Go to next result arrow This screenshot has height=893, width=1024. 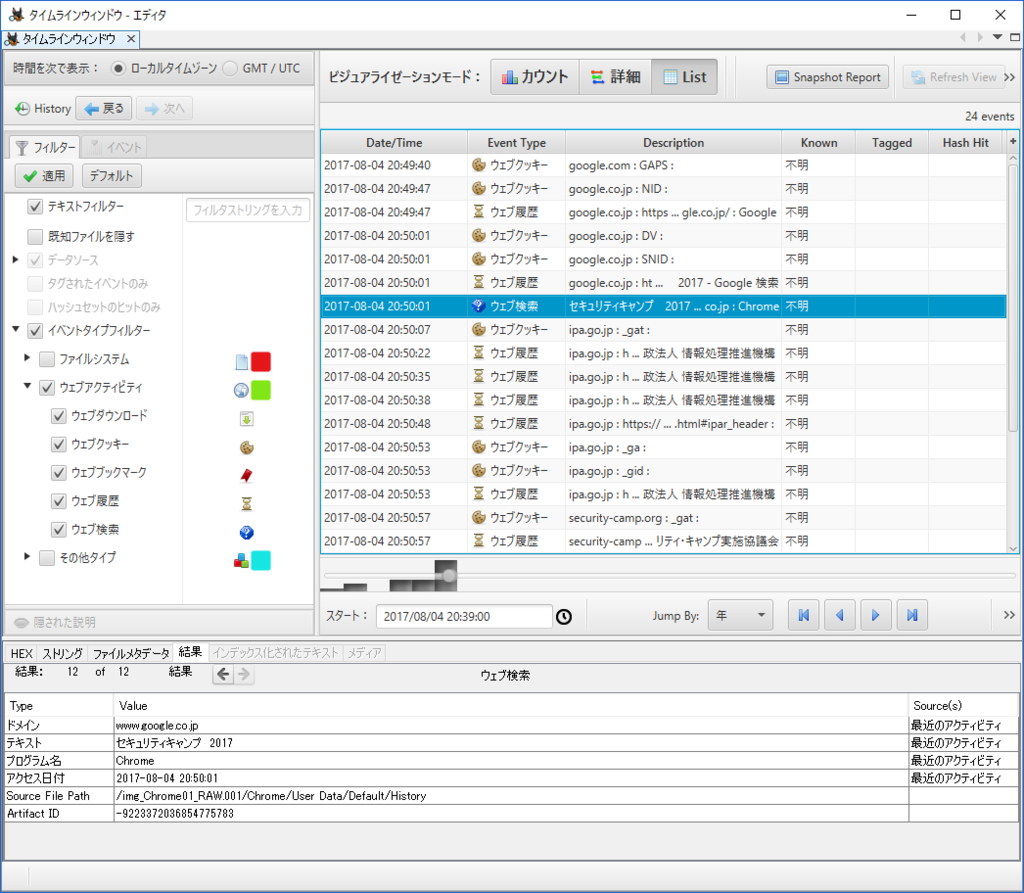click(244, 674)
